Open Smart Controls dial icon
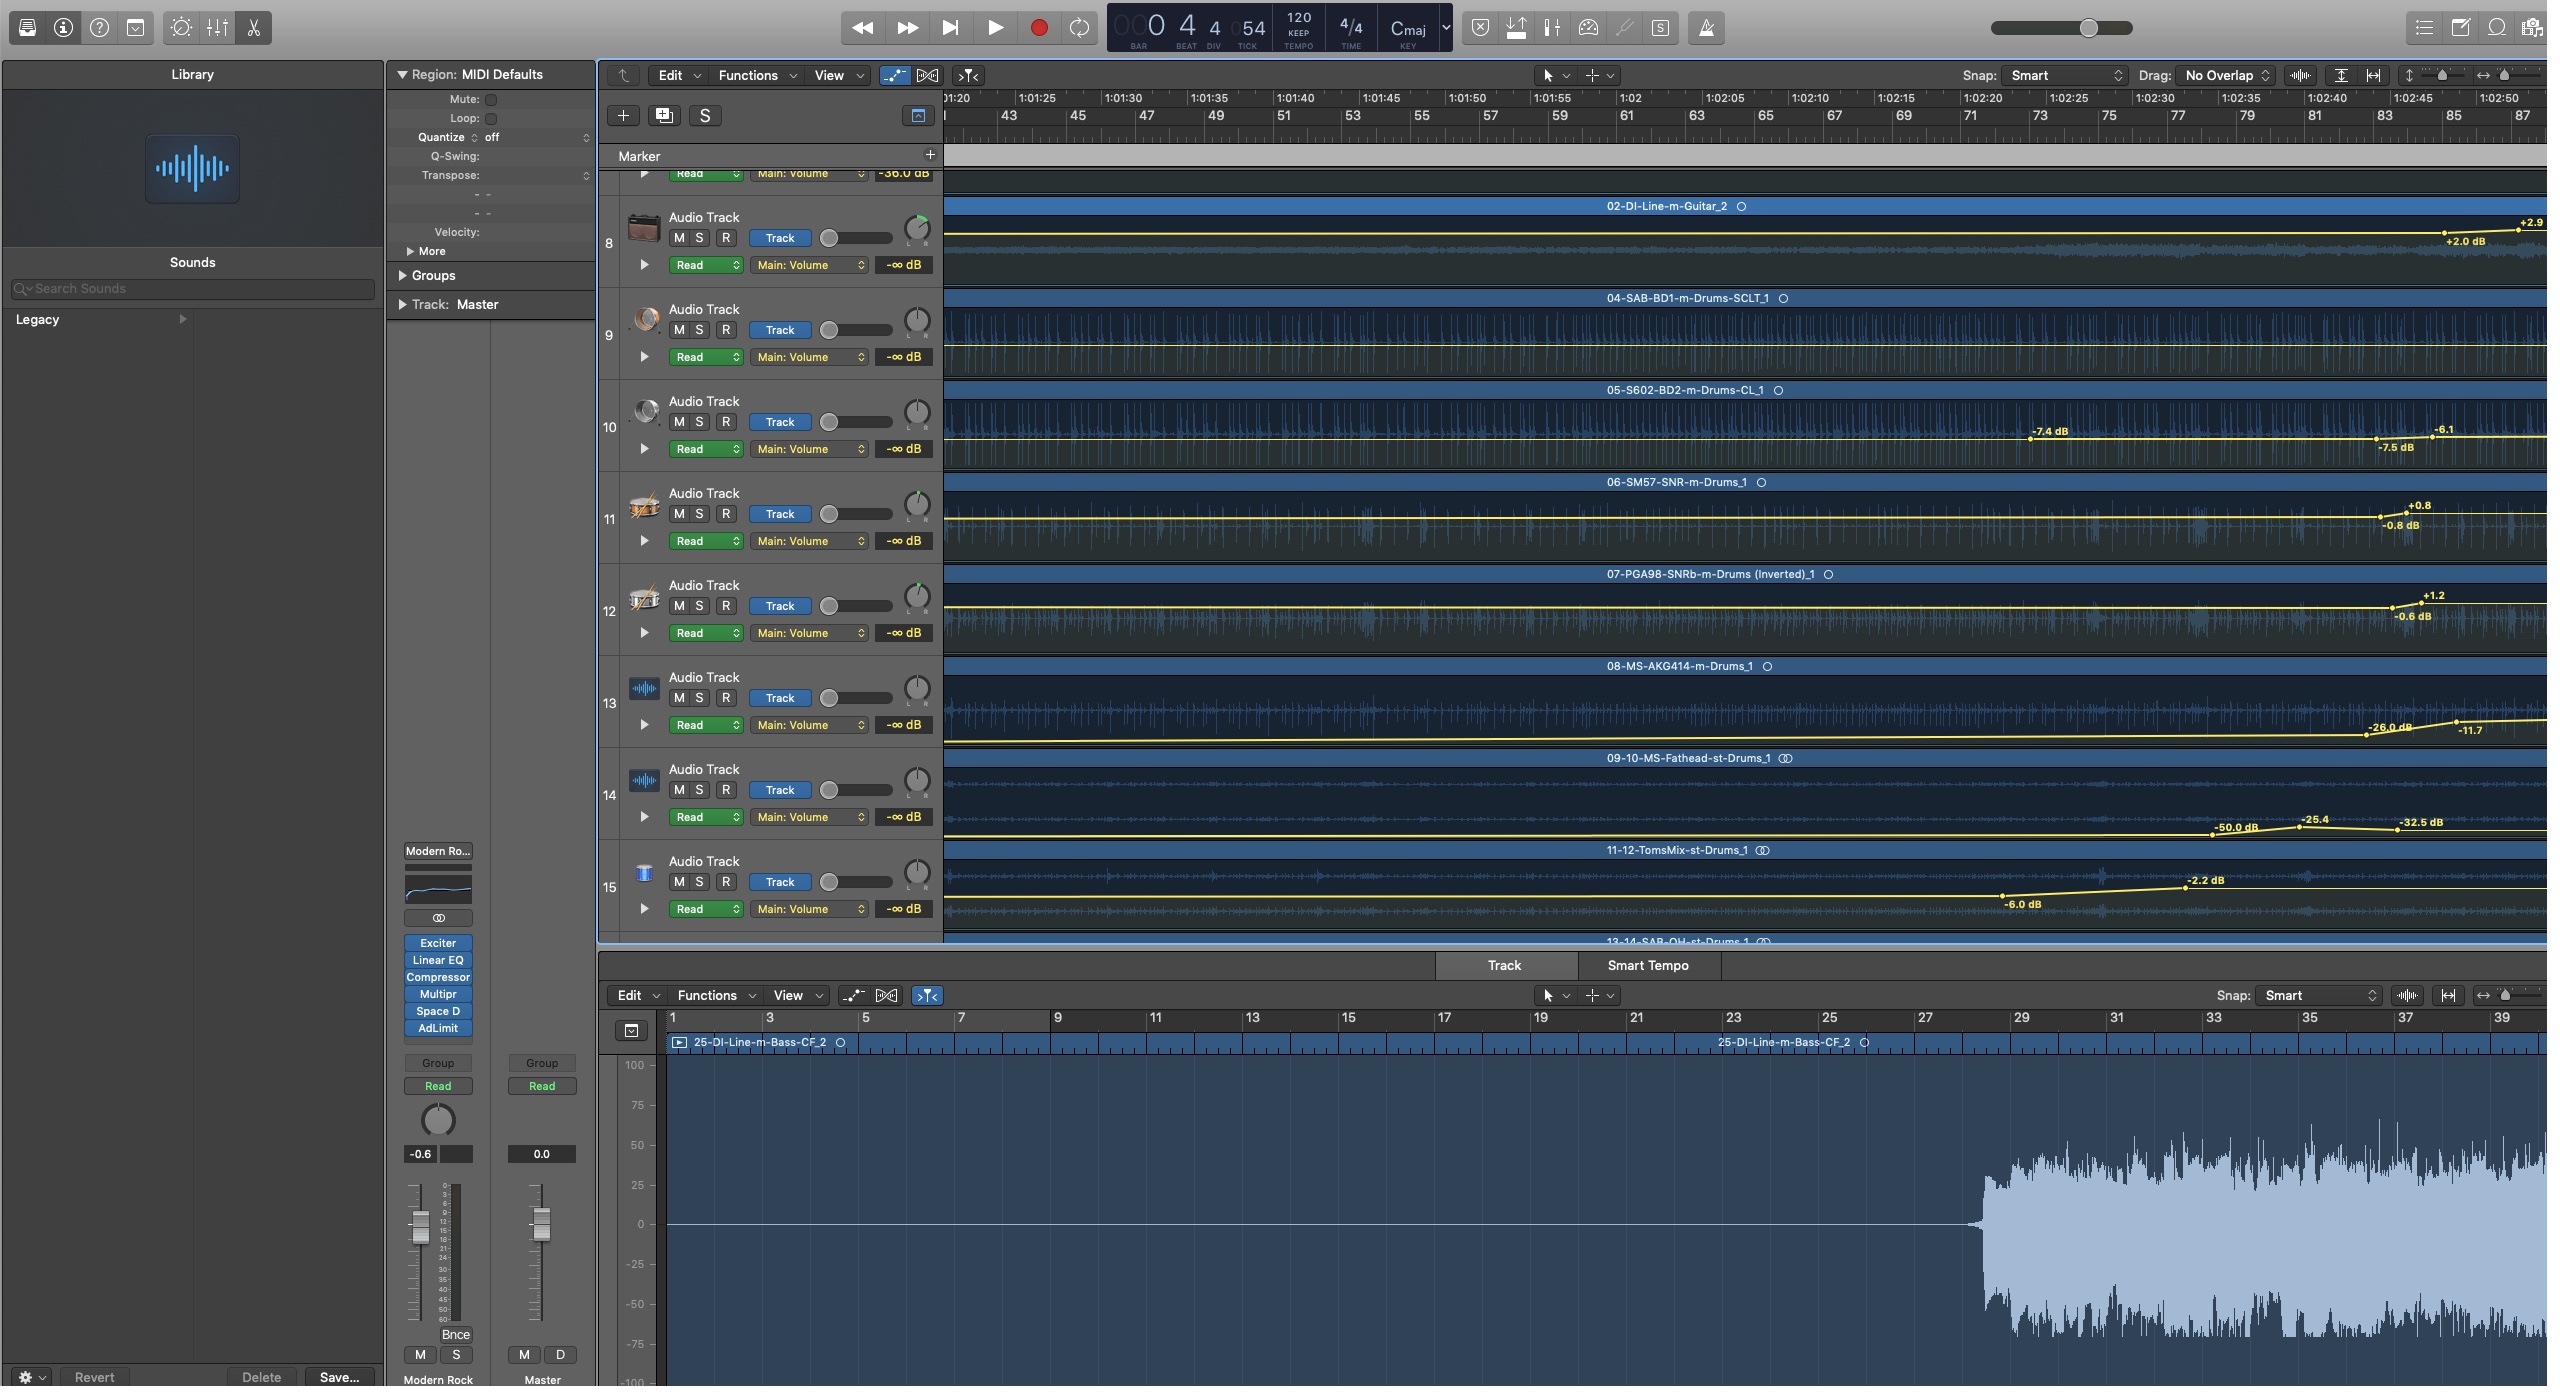The height and width of the screenshot is (1395, 2560). pos(181,28)
